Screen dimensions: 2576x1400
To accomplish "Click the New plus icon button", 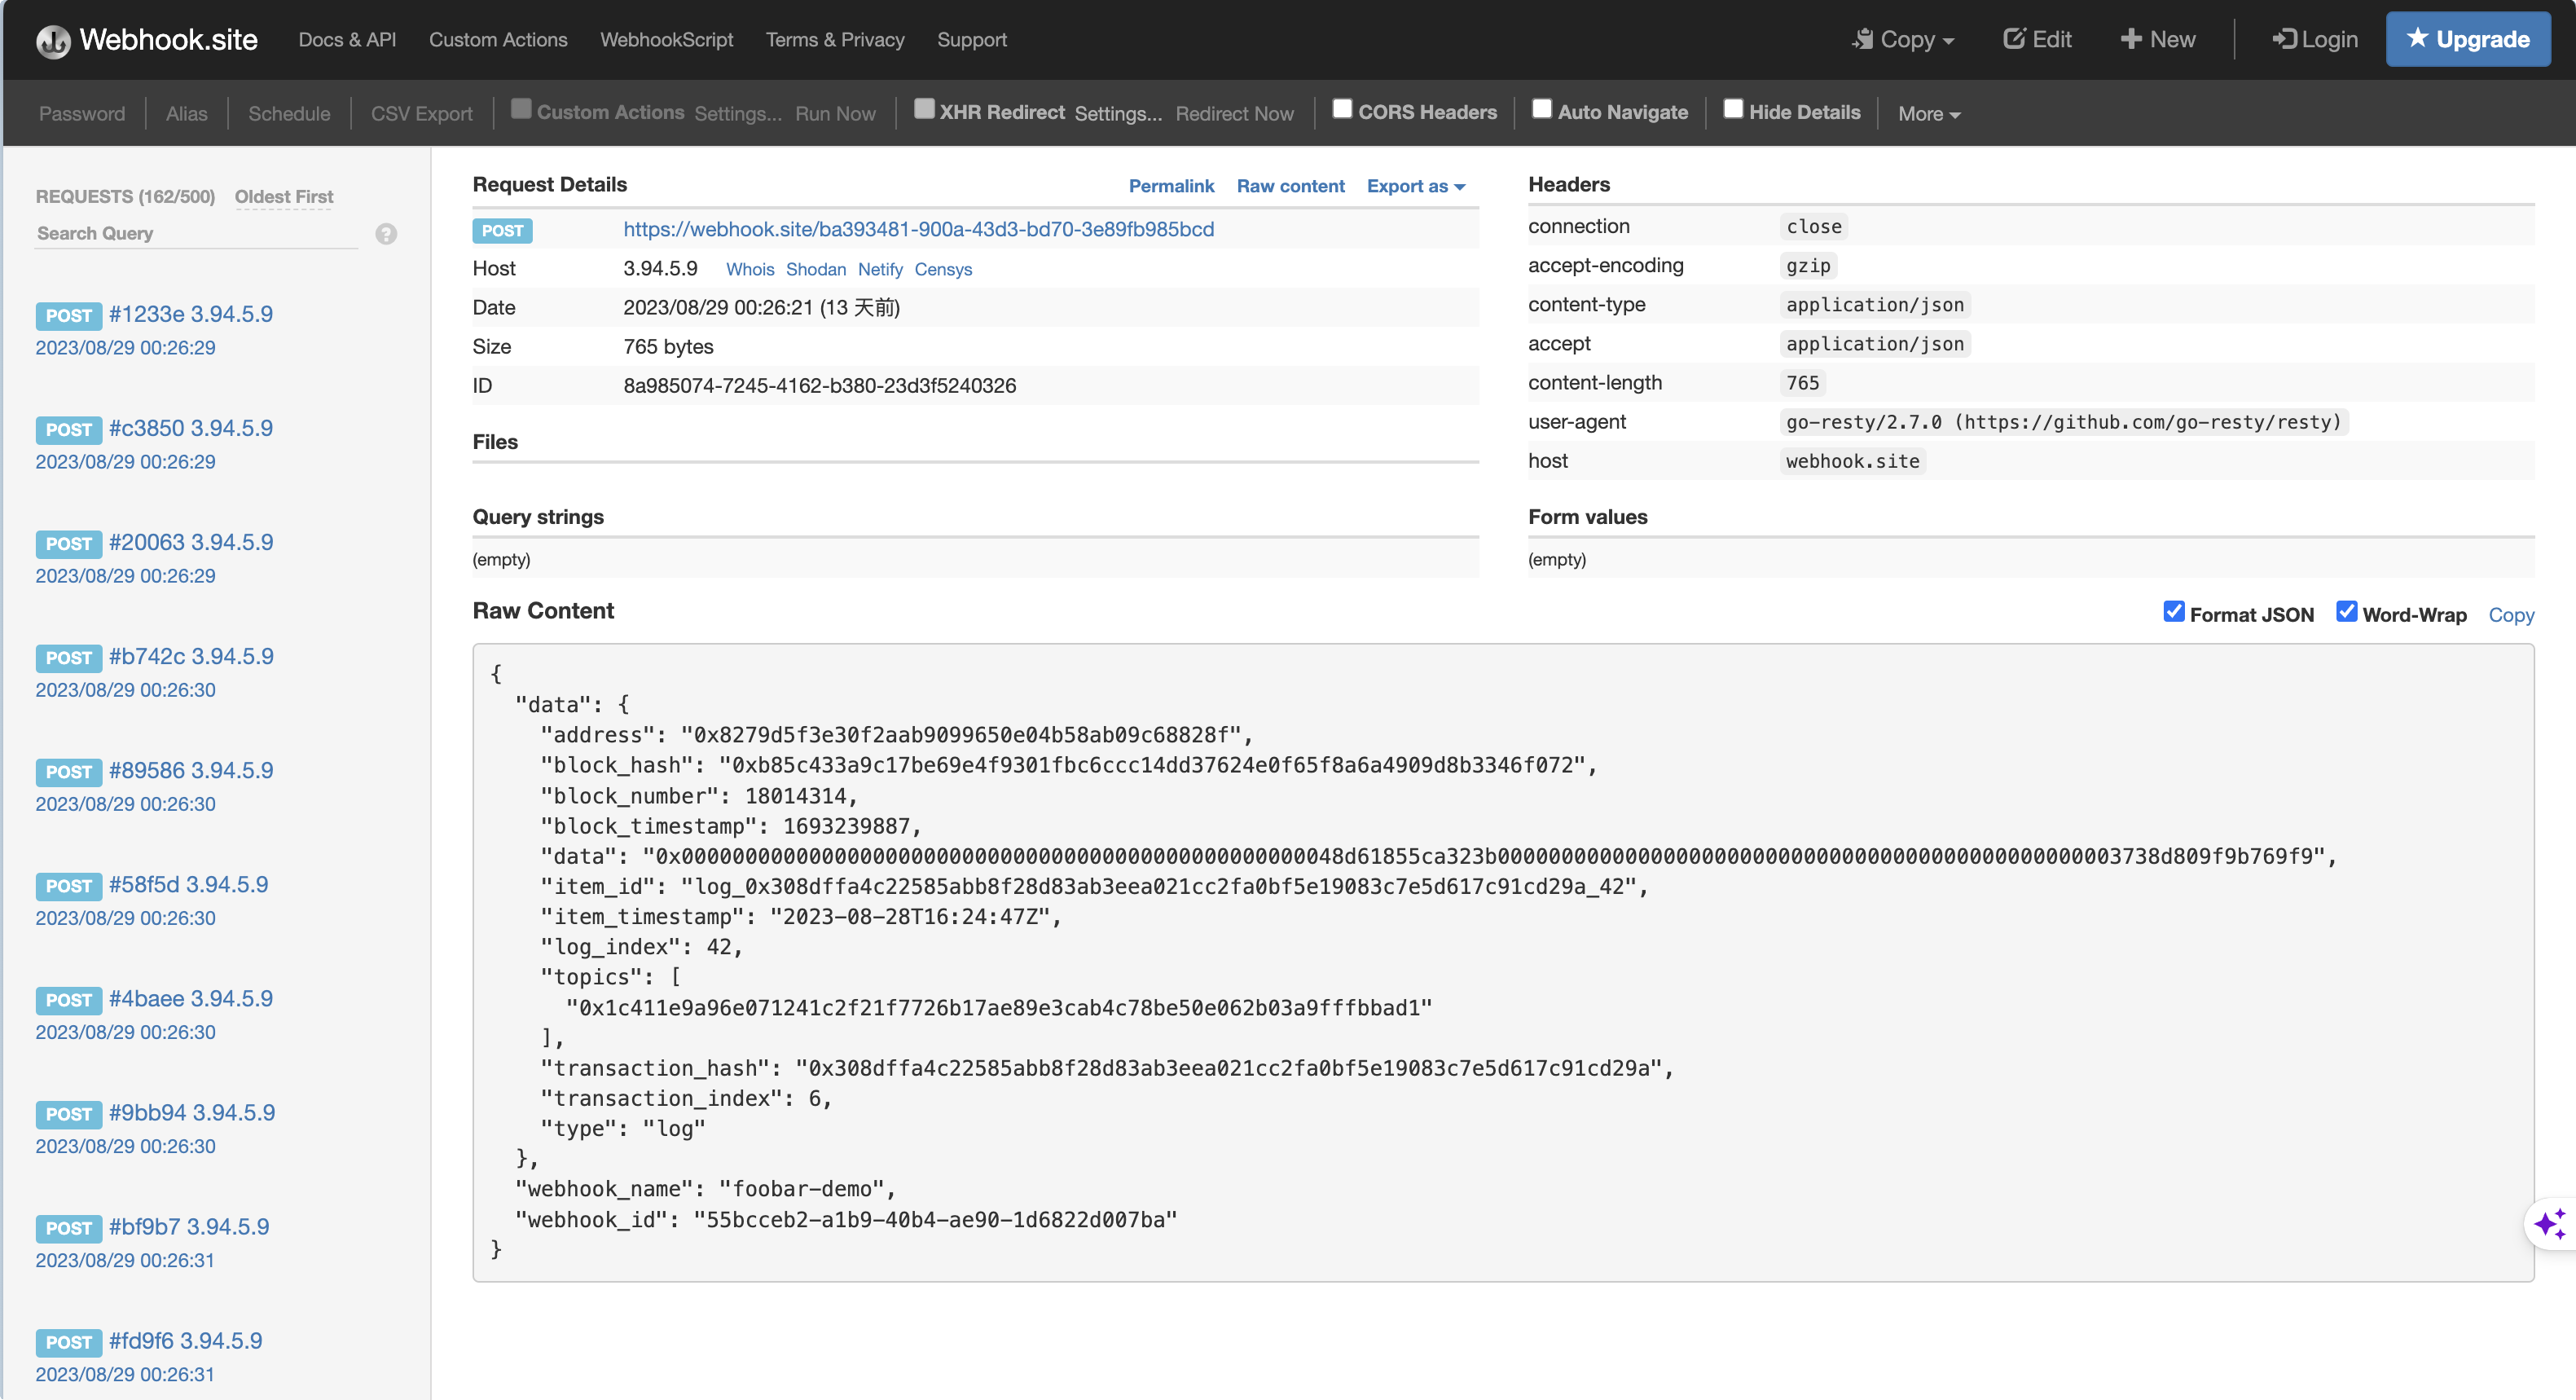I will [2158, 39].
